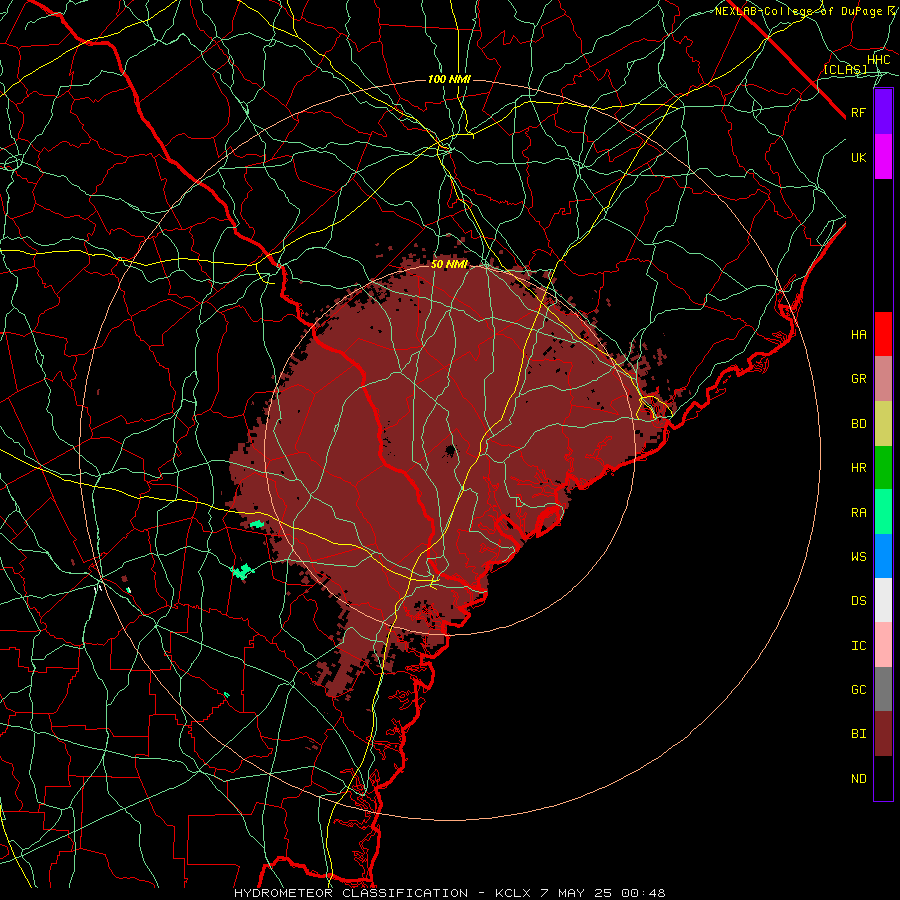Screen dimensions: 900x900
Task: Select the BD yellow-olive legend swatch
Action: click(x=883, y=424)
